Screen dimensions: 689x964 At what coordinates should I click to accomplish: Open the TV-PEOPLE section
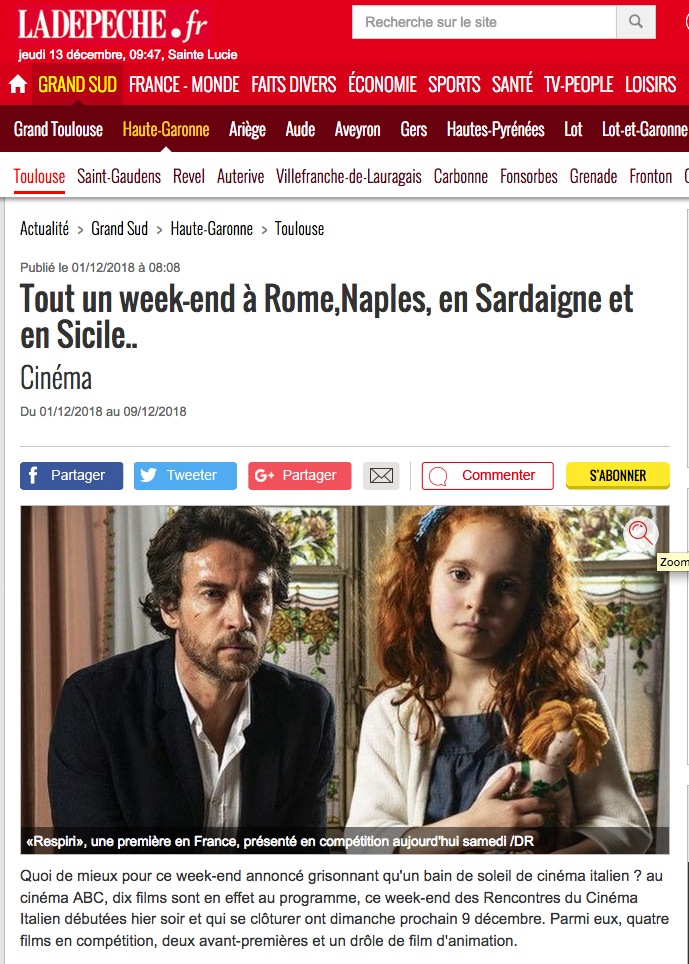click(578, 84)
